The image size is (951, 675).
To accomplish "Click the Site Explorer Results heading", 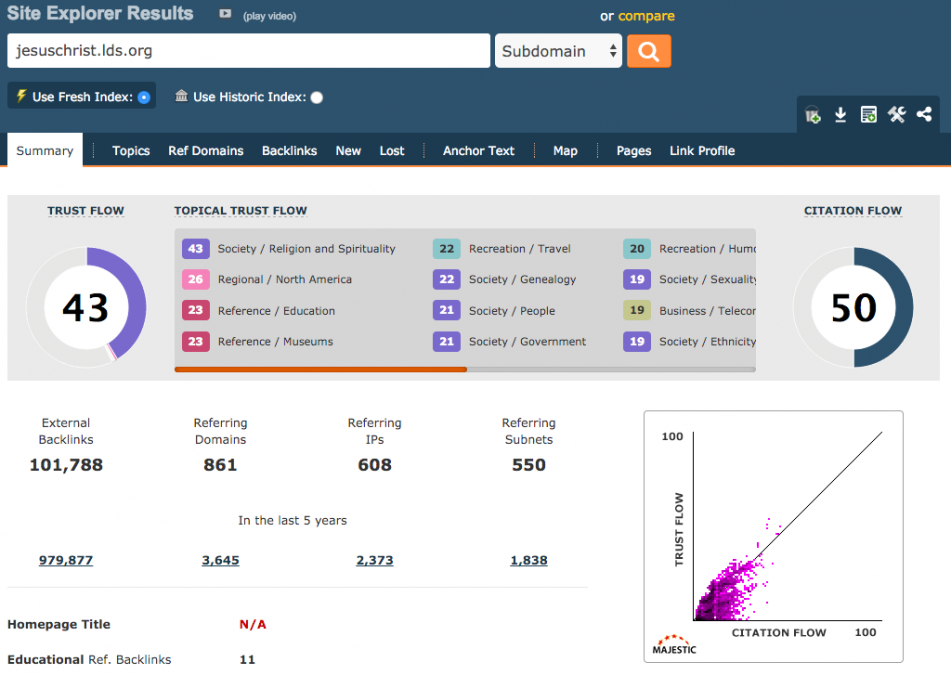I will click(x=100, y=13).
